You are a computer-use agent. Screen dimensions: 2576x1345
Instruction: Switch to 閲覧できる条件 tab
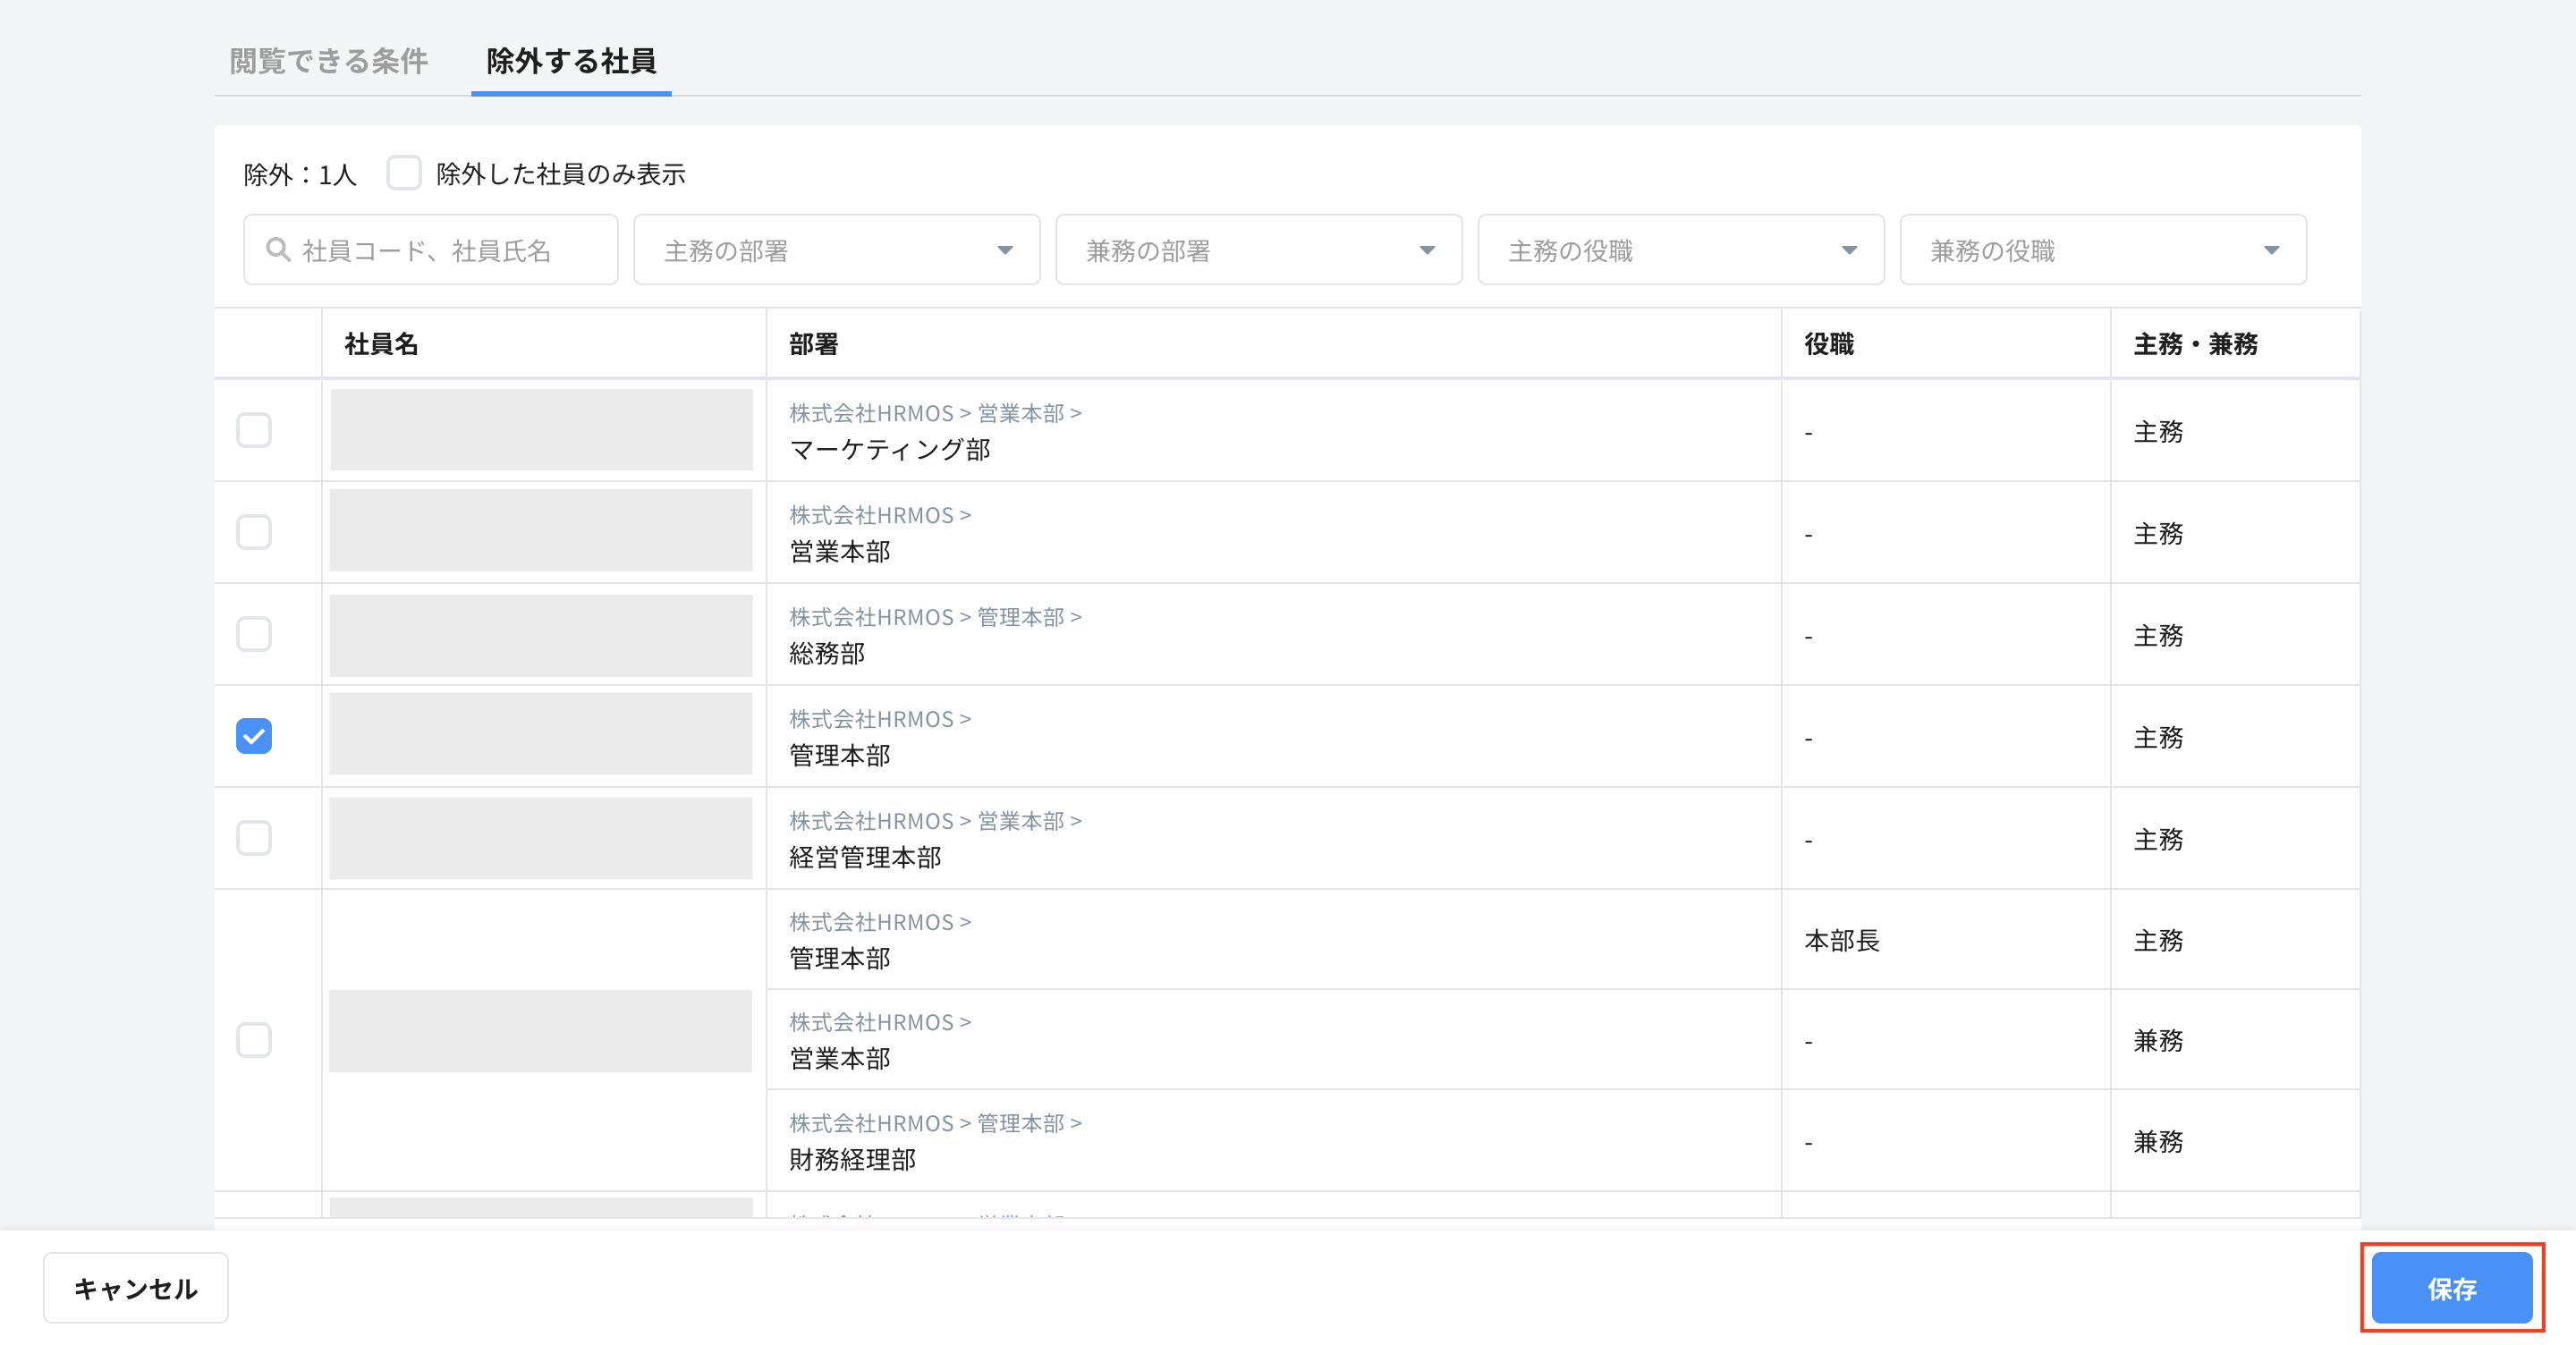(328, 61)
